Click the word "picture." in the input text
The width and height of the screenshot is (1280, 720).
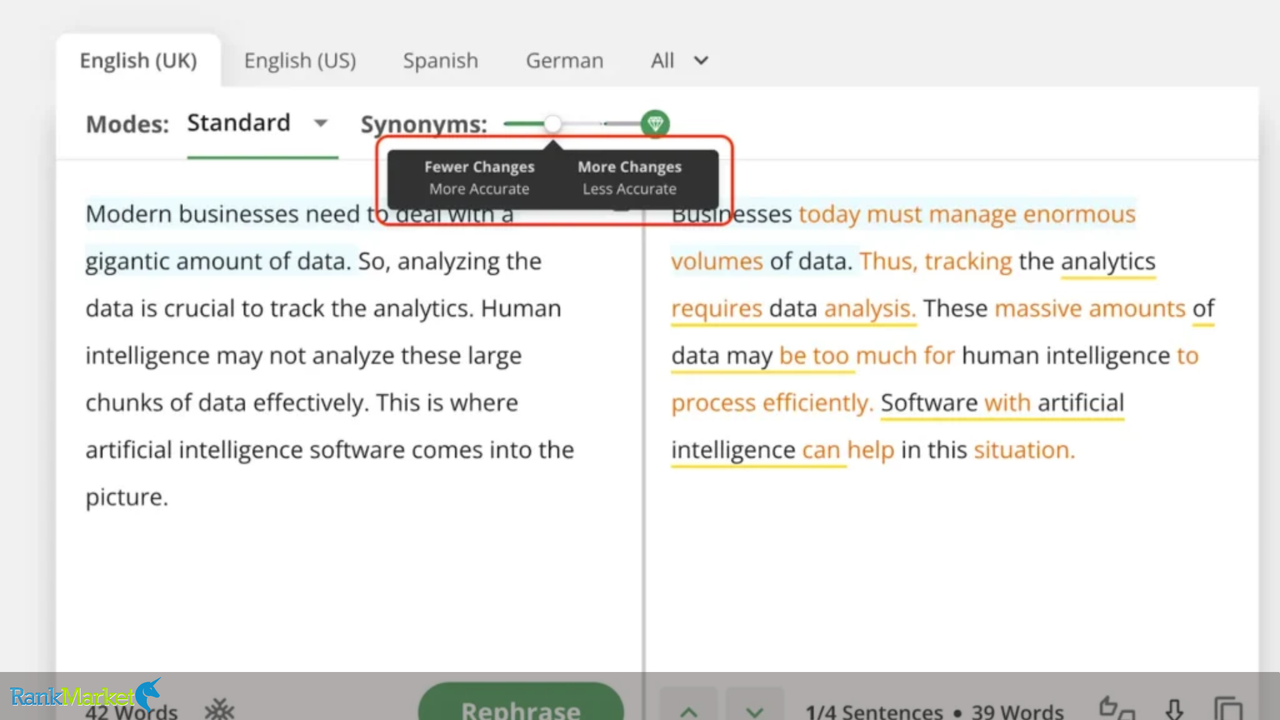[126, 496]
